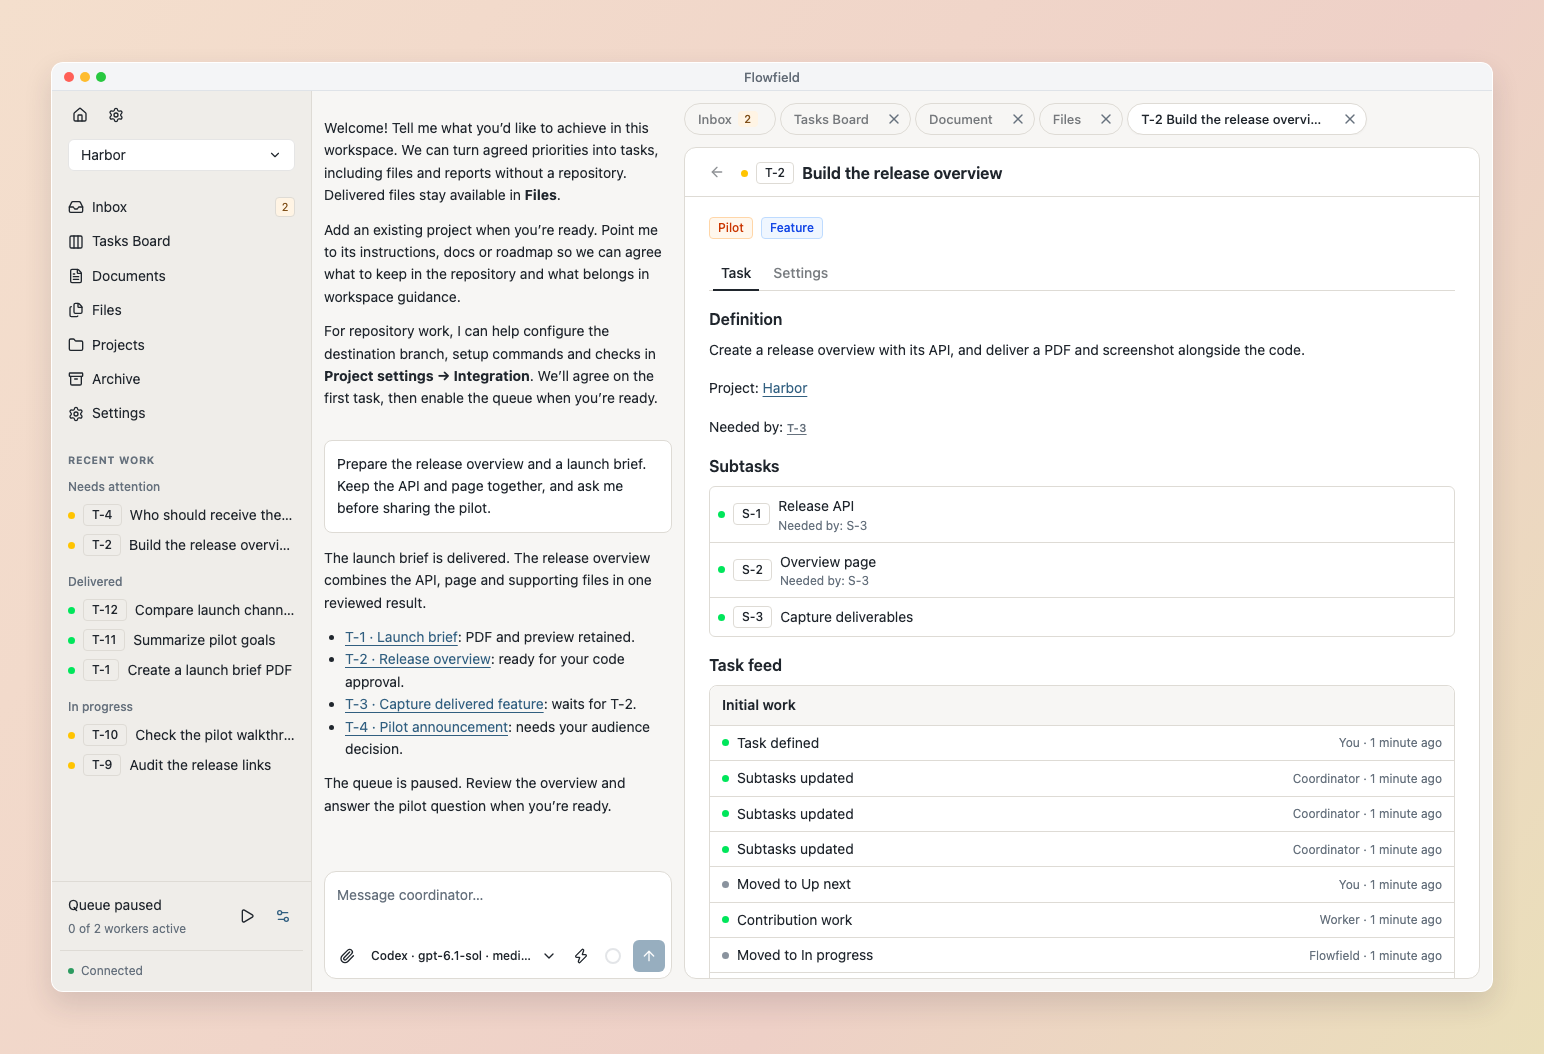Image resolution: width=1544 pixels, height=1054 pixels.
Task: Toggle the circle button beside send
Action: 613,956
